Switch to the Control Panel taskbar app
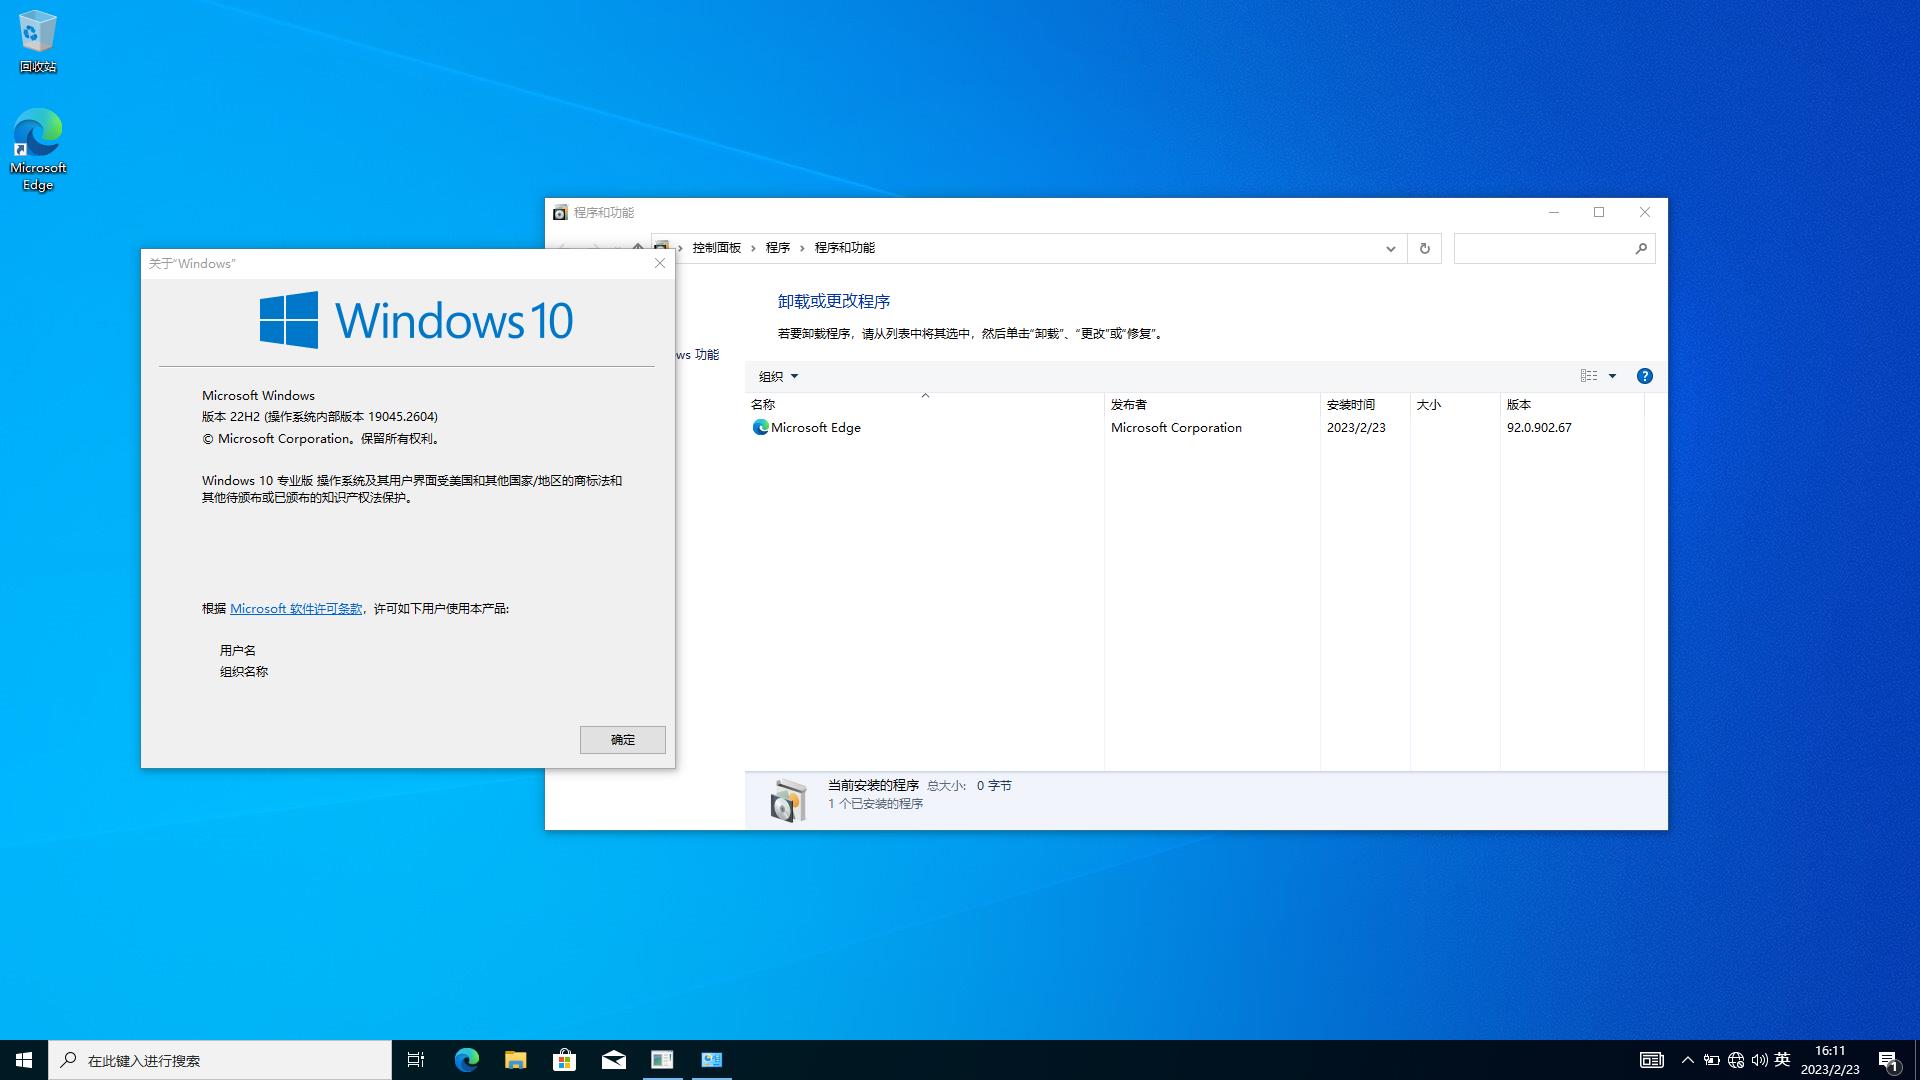 point(711,1060)
